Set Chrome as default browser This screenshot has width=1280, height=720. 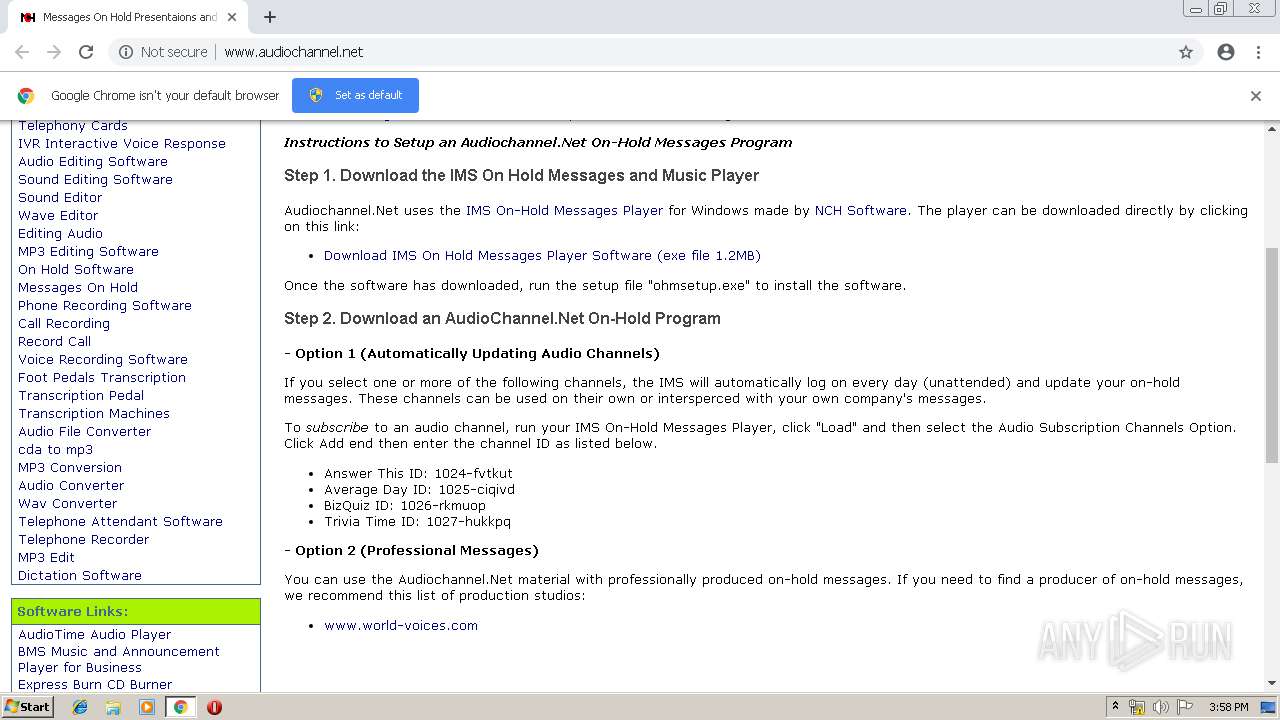pos(355,95)
